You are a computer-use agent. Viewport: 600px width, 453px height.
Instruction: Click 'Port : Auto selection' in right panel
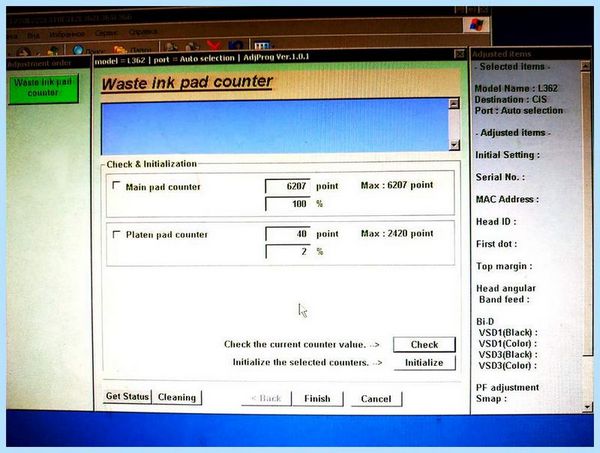tap(519, 111)
